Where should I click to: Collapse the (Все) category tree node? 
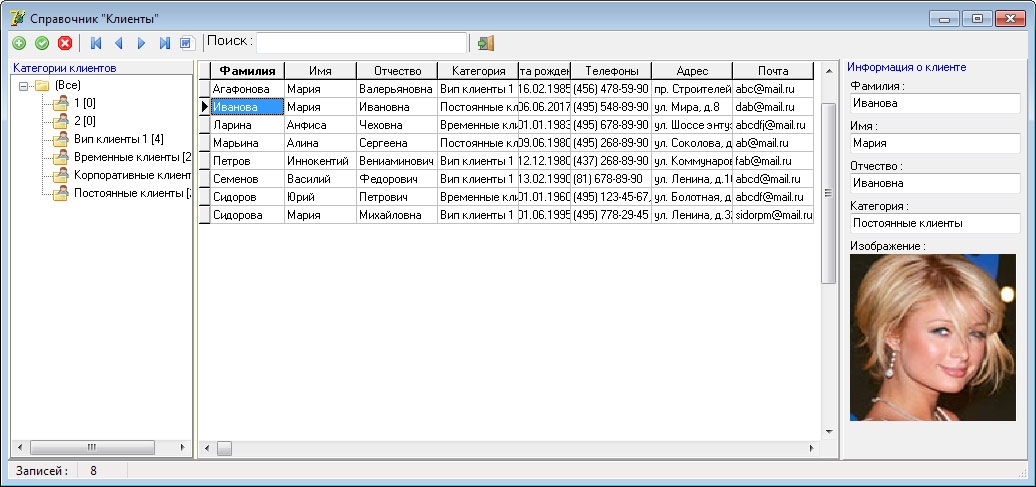(x=23, y=86)
